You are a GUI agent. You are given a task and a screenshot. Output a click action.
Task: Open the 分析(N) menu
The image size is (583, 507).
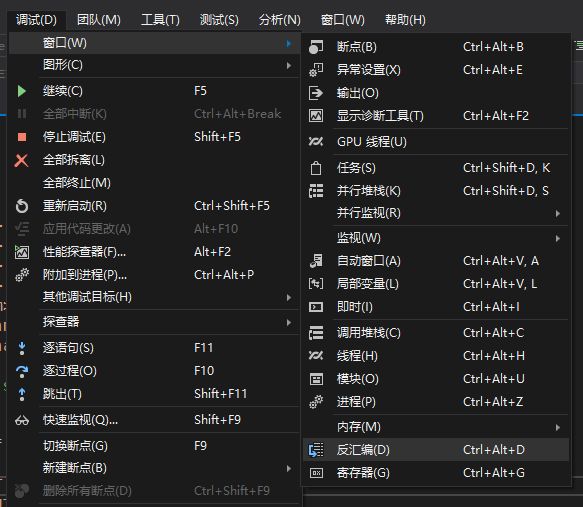[280, 20]
